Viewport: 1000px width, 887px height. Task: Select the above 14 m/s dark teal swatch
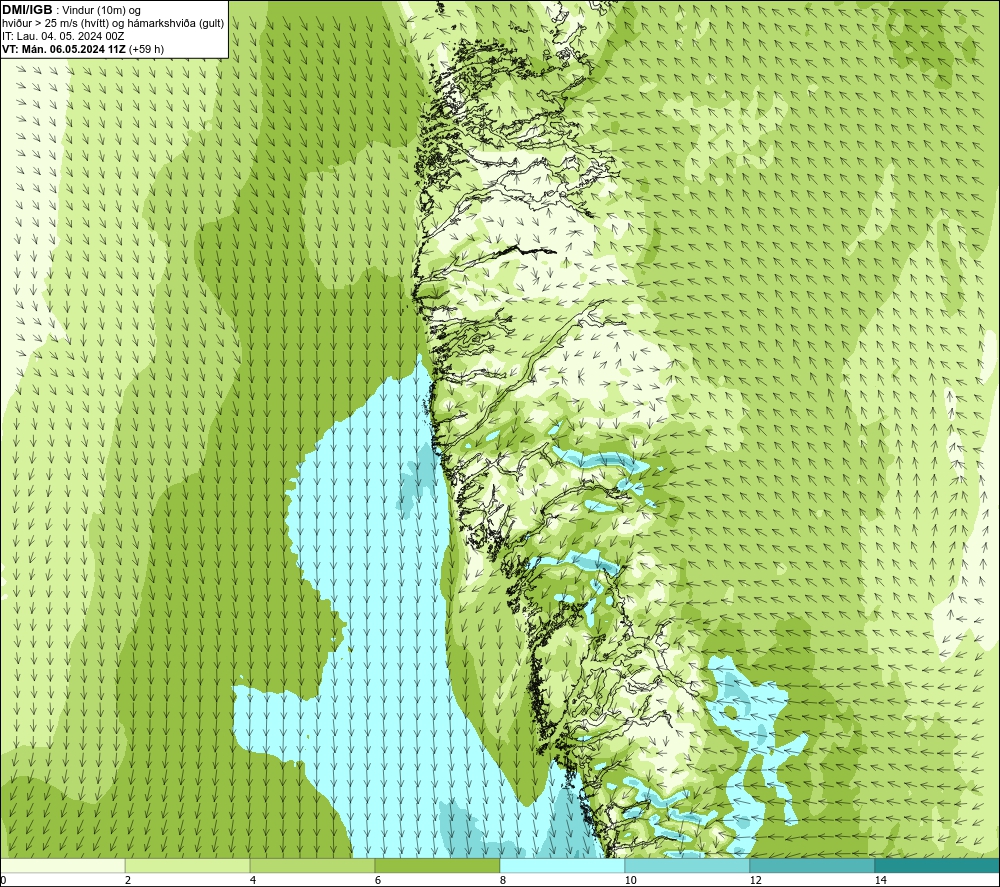pyautogui.click(x=938, y=865)
